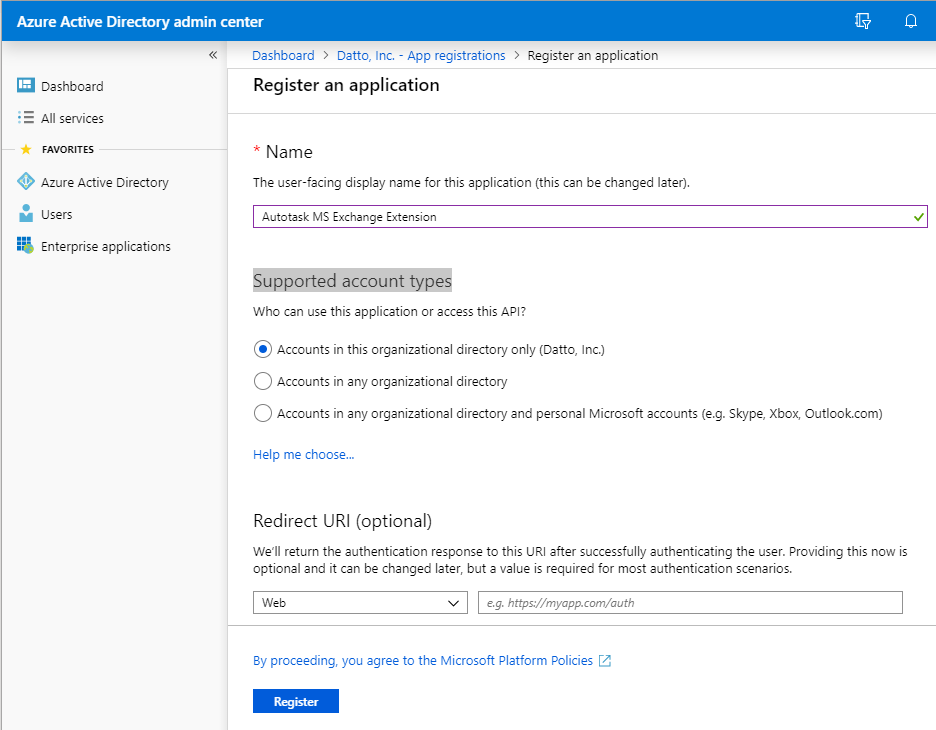
Task: Collapse the left sidebar with double chevron
Action: [x=213, y=55]
